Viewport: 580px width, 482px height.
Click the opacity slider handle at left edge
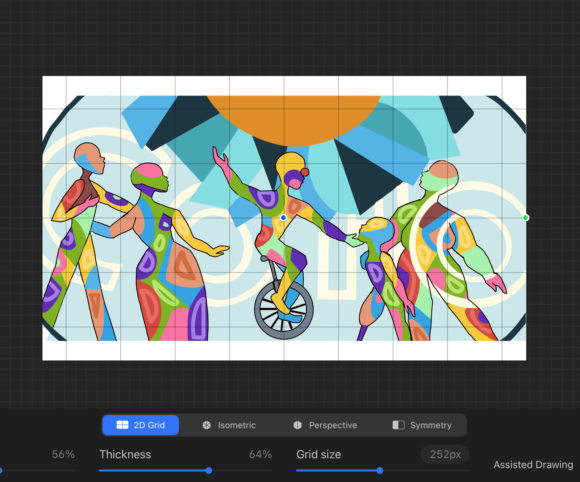(x=1, y=471)
